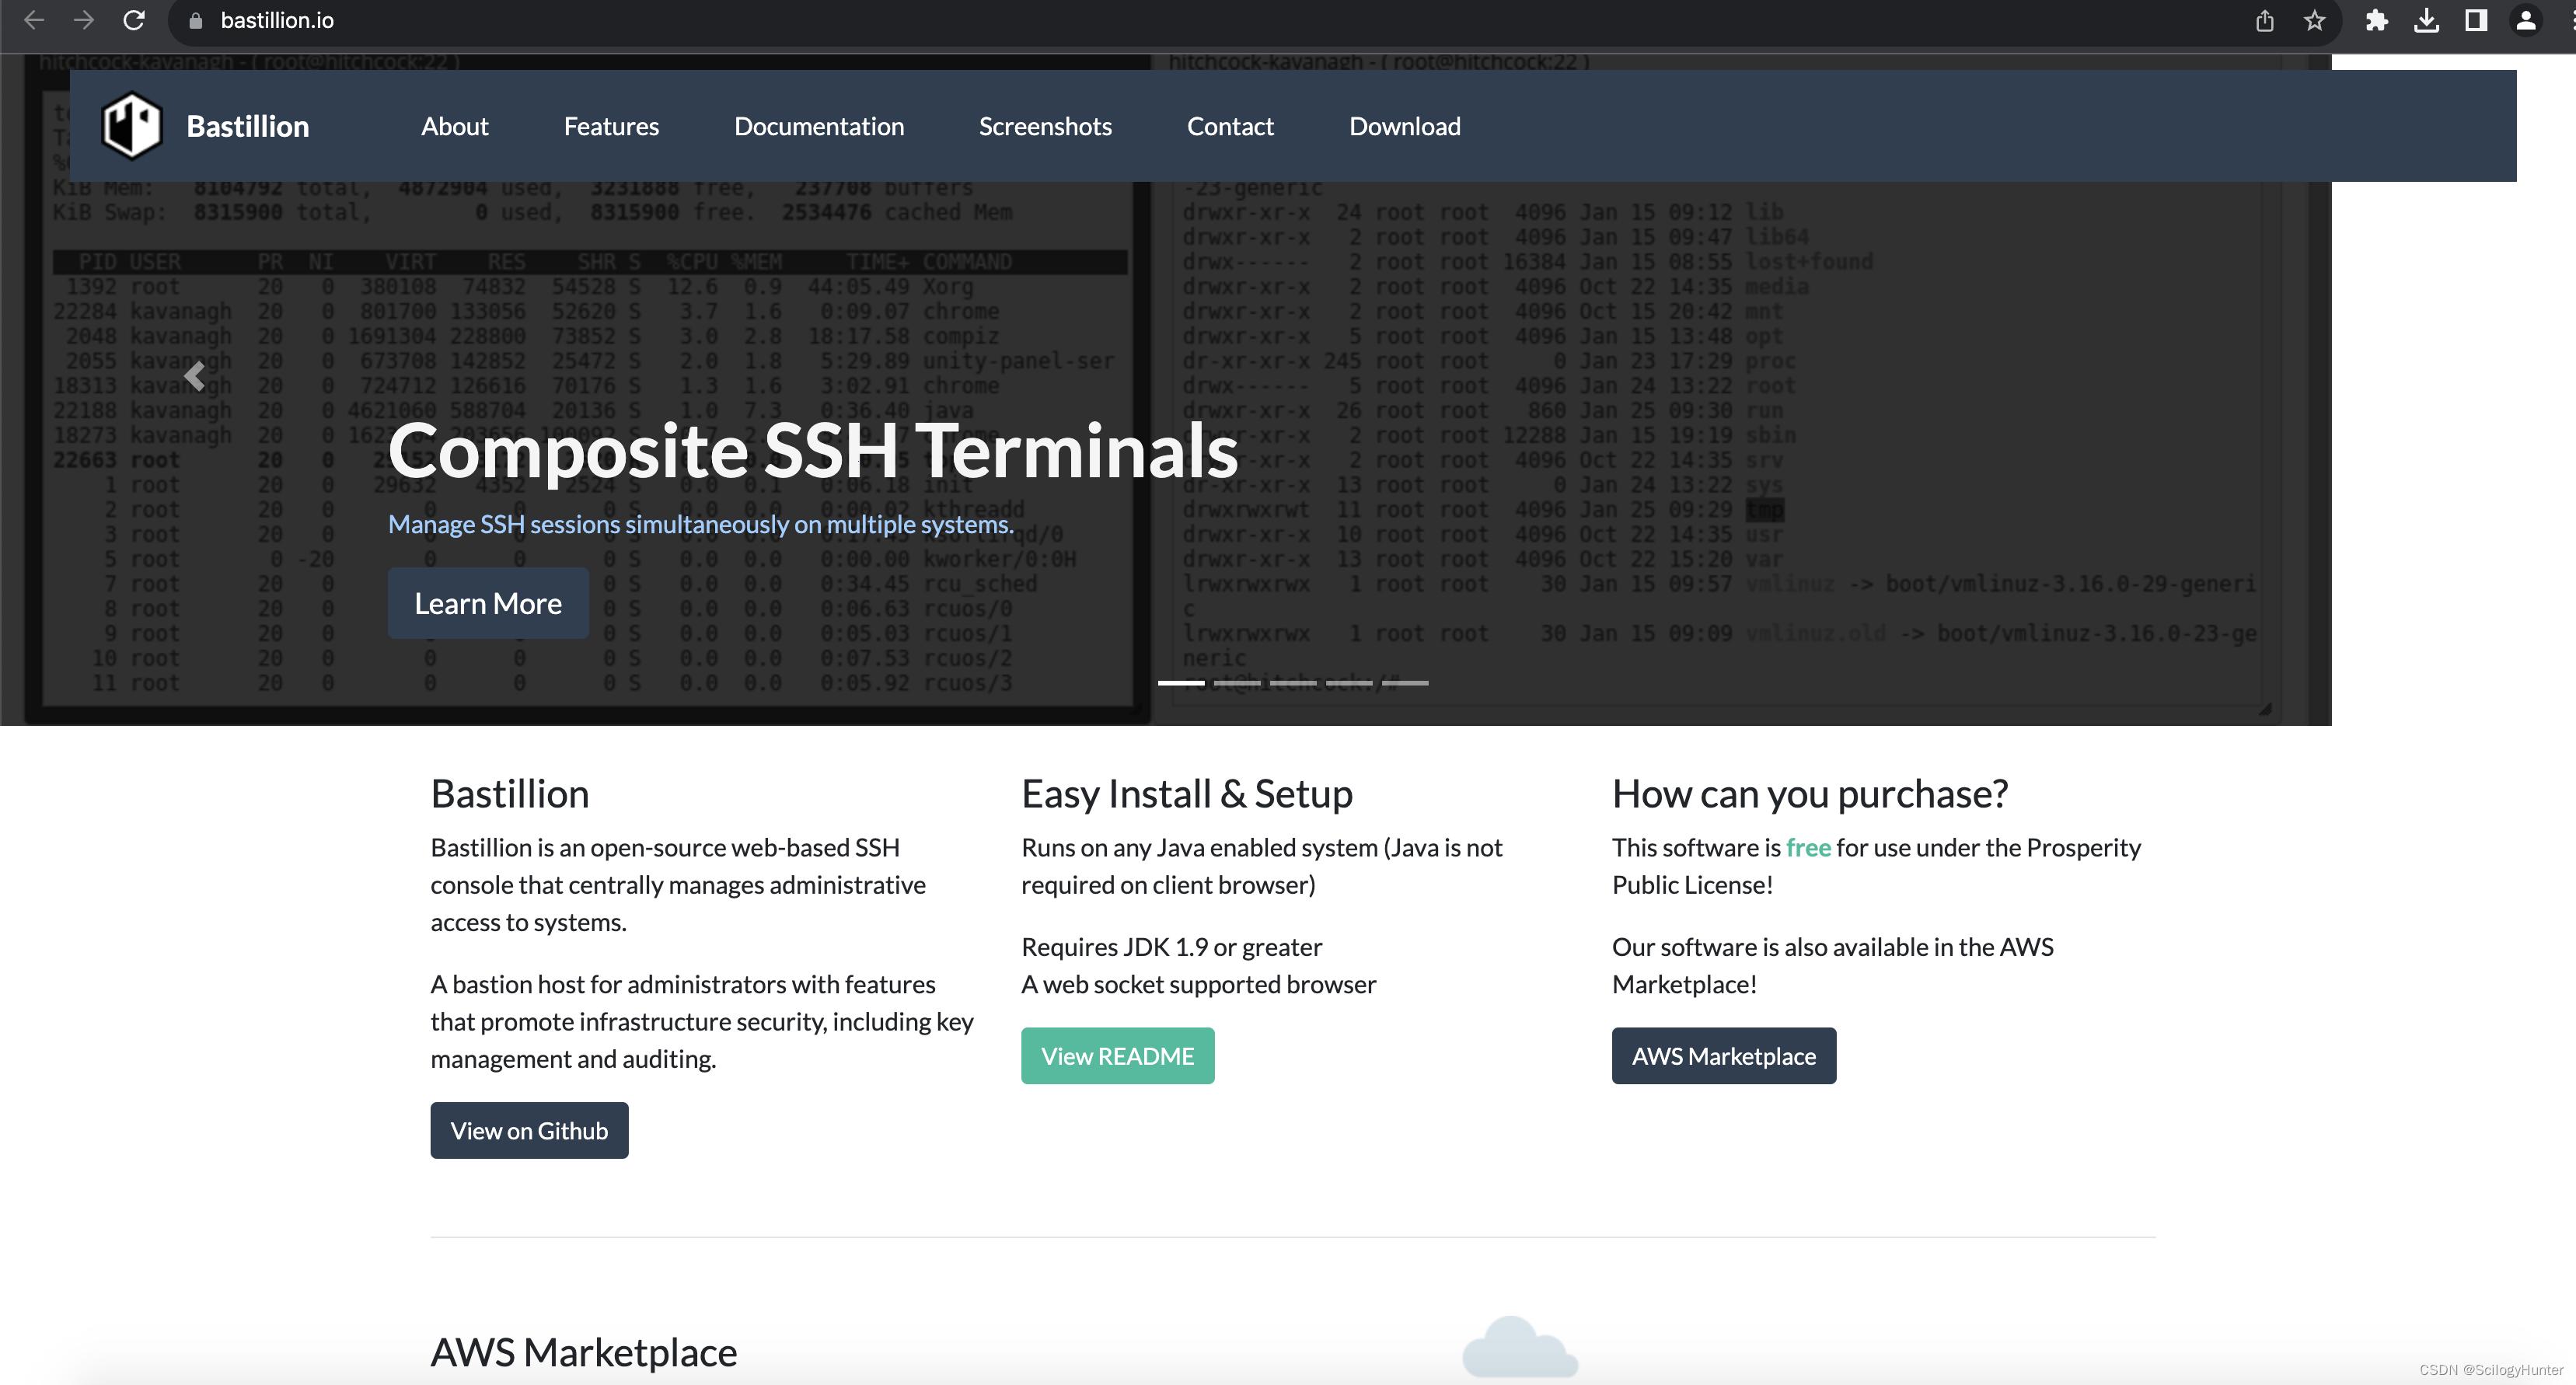Image resolution: width=2576 pixels, height=1385 pixels.
Task: Click the AWS Marketplace button
Action: pyautogui.click(x=1723, y=1054)
